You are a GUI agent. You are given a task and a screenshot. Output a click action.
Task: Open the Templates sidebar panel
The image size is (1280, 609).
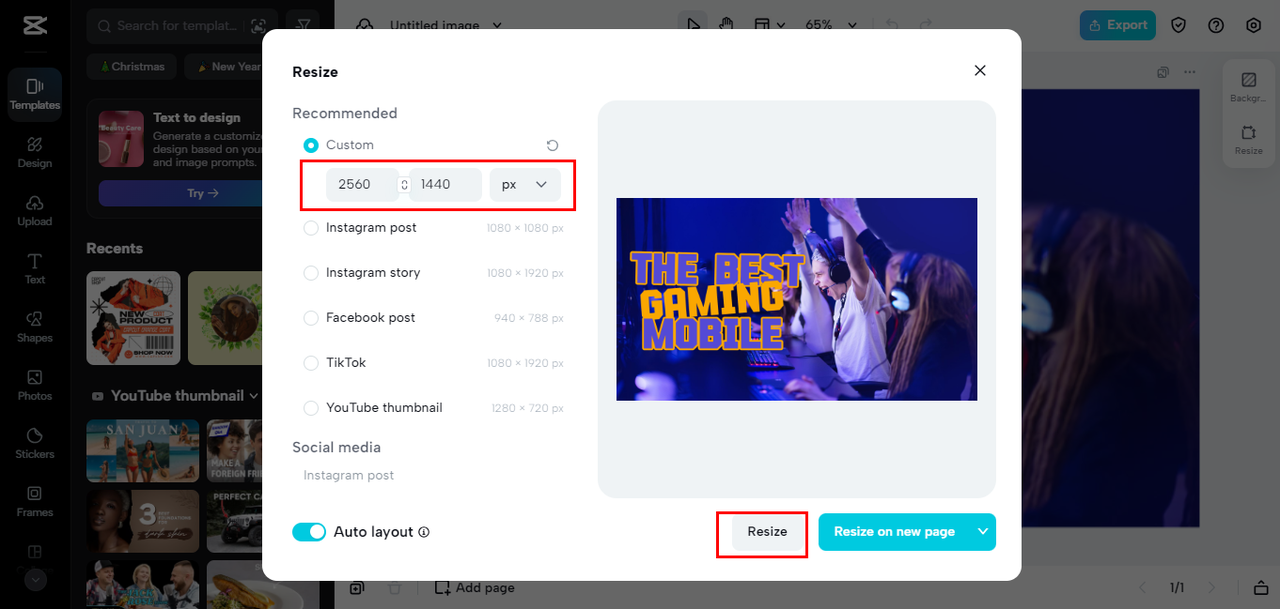[35, 94]
